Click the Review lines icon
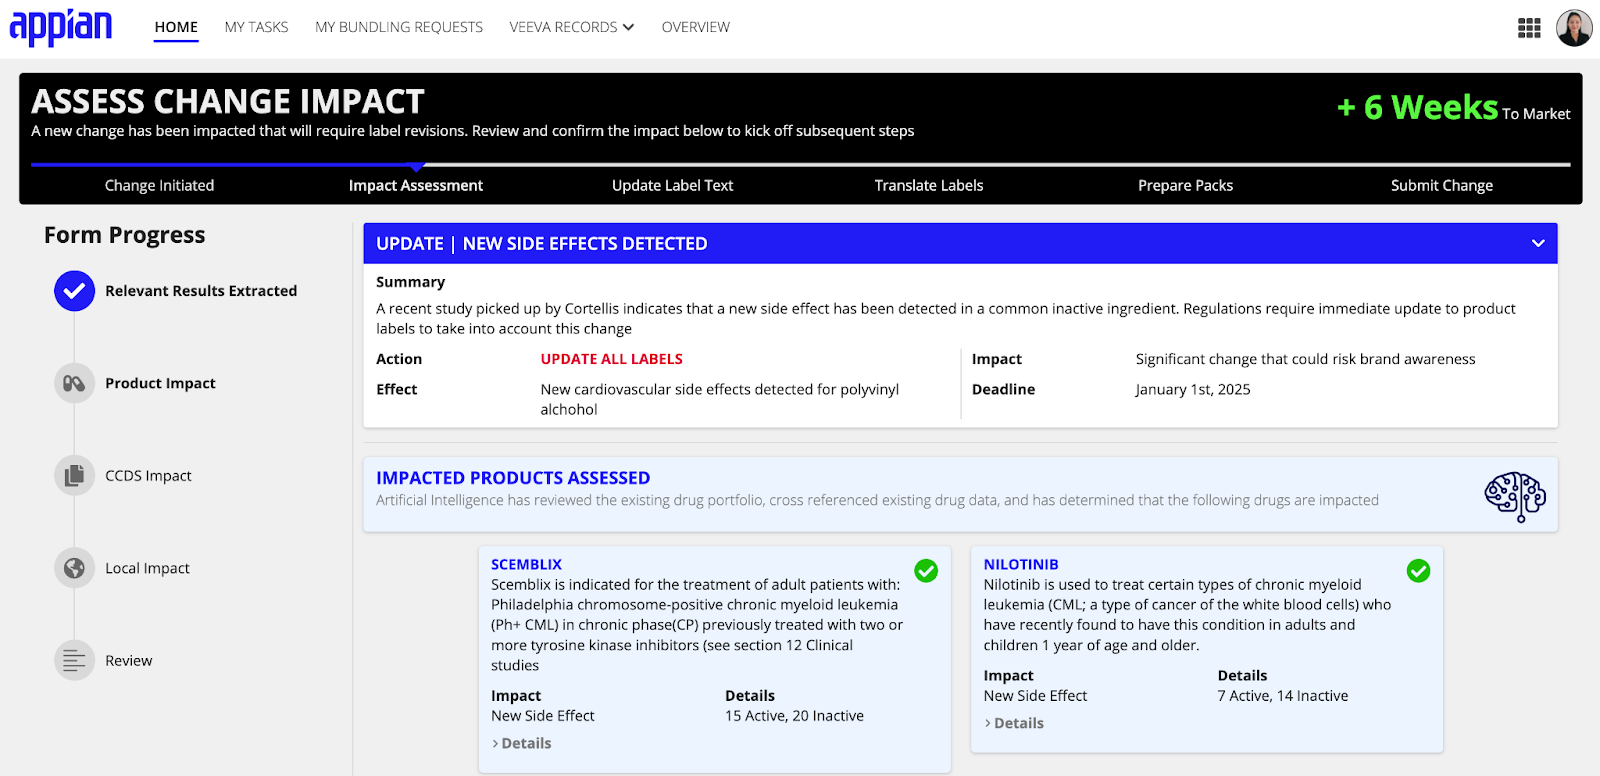The image size is (1600, 776). tap(74, 660)
